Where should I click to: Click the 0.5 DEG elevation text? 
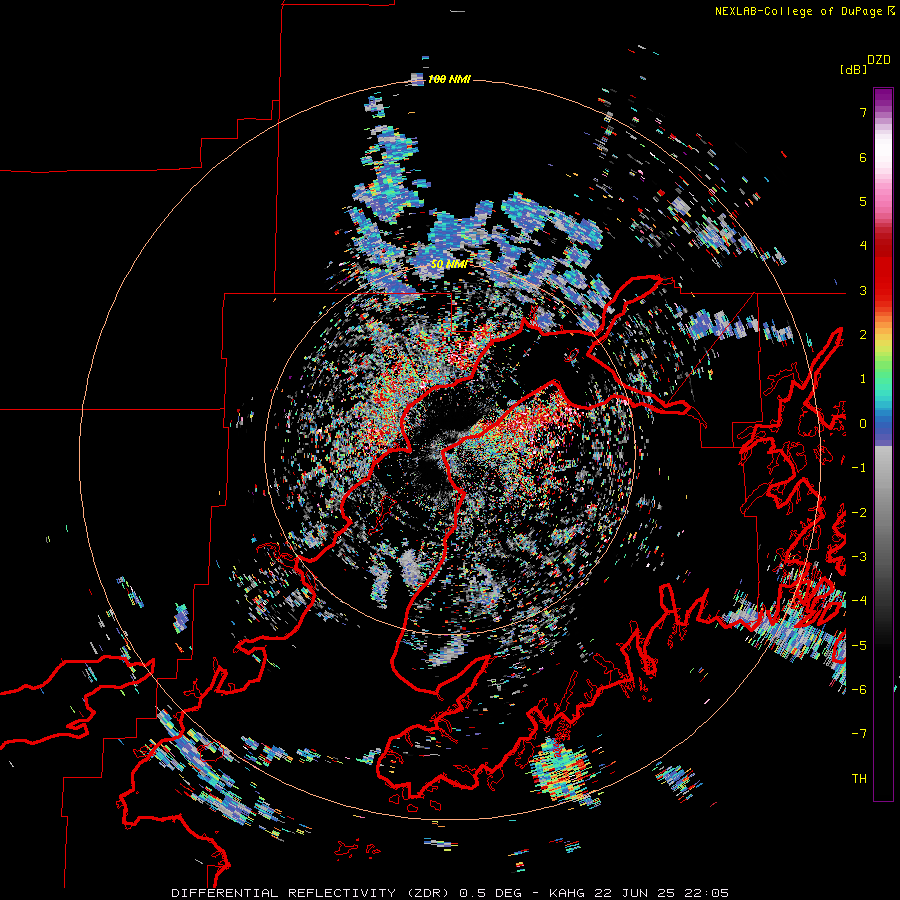(x=490, y=893)
